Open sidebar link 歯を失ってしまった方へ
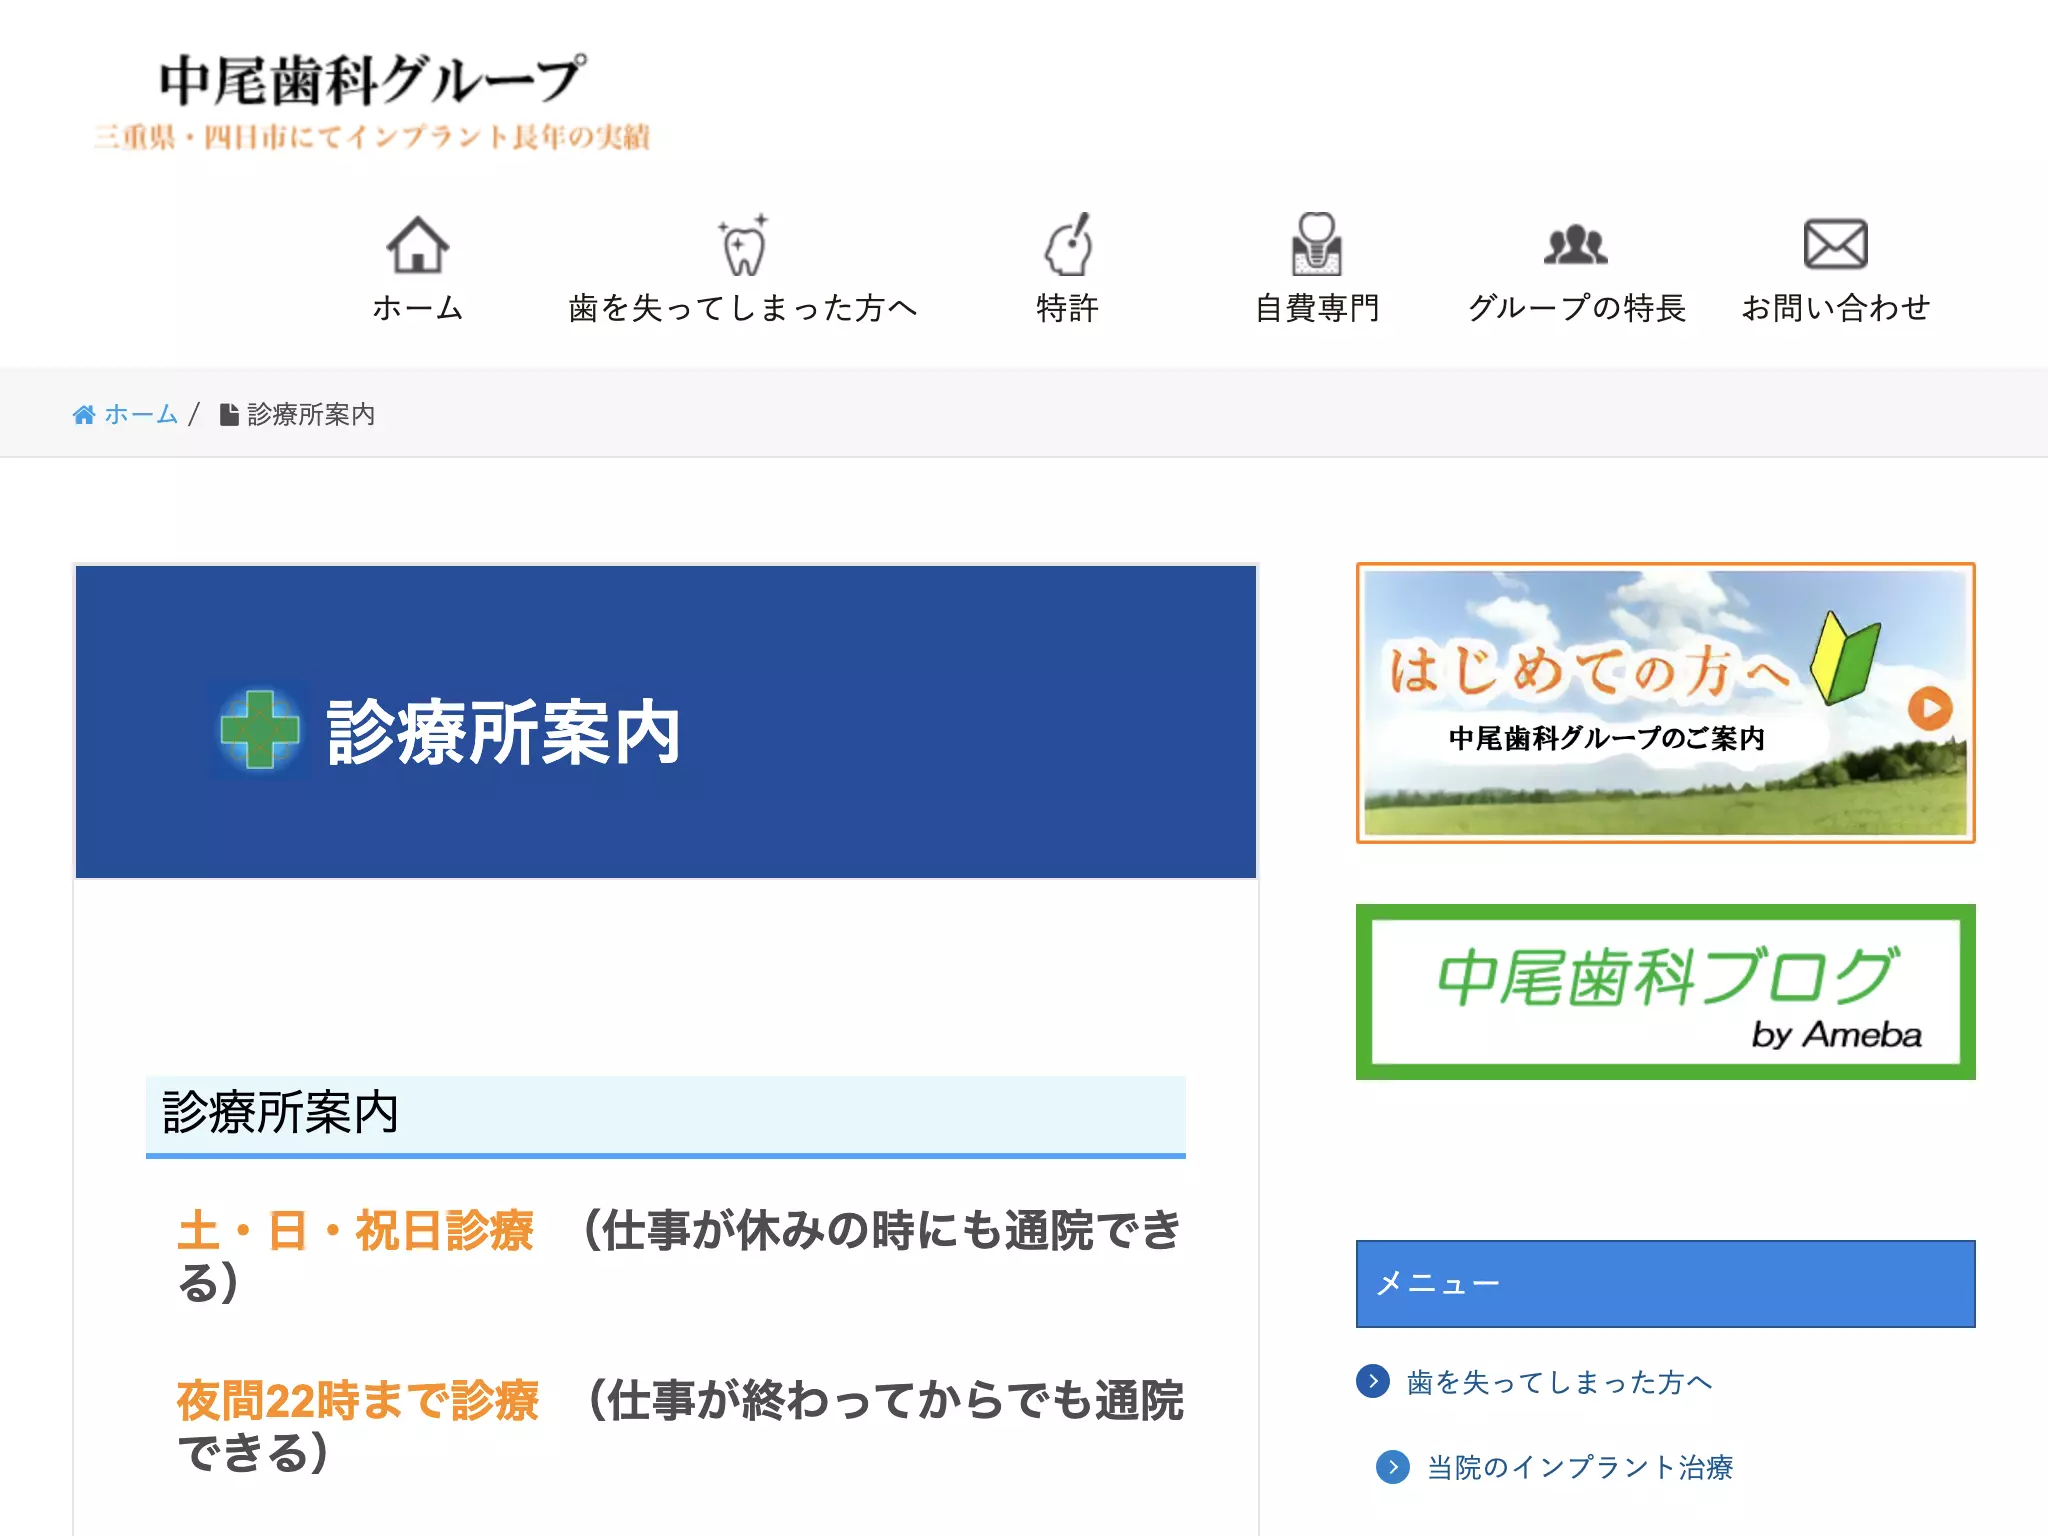 pos(1559,1382)
